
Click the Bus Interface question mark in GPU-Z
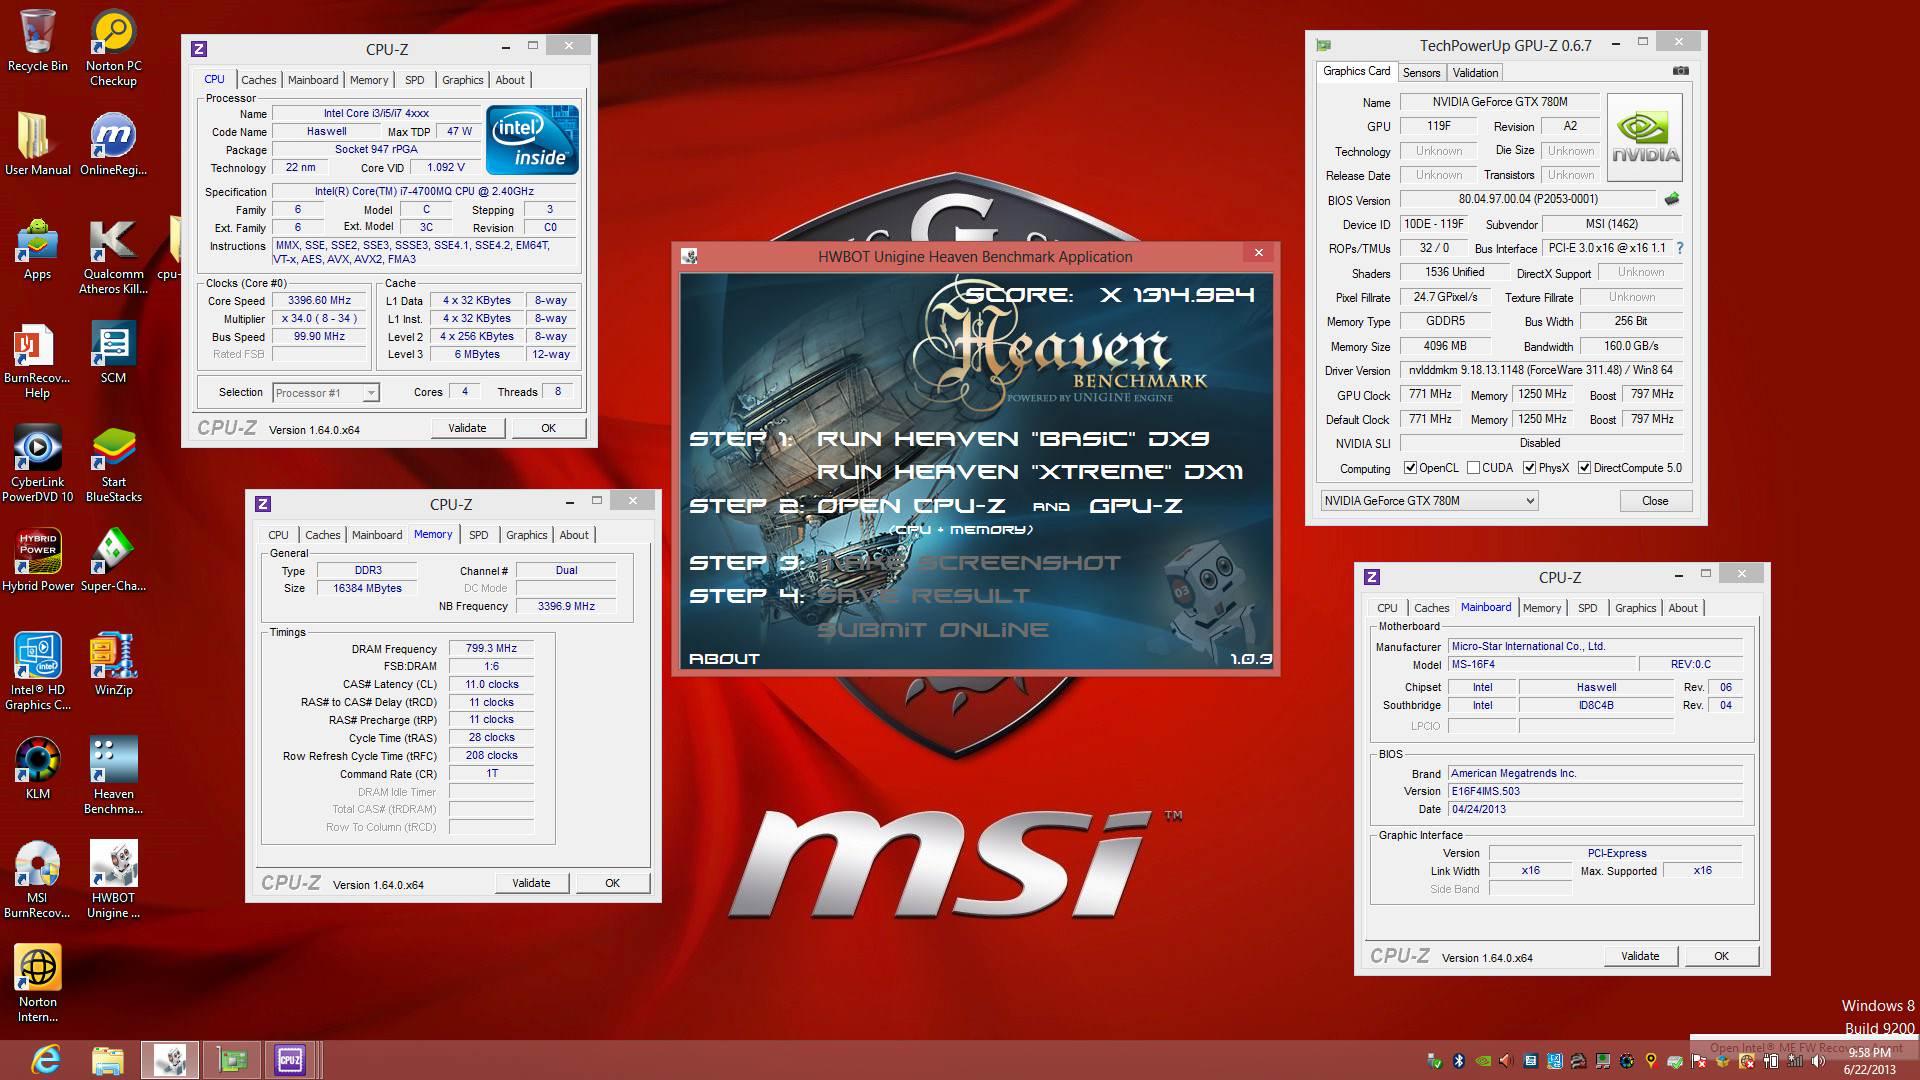1679,248
